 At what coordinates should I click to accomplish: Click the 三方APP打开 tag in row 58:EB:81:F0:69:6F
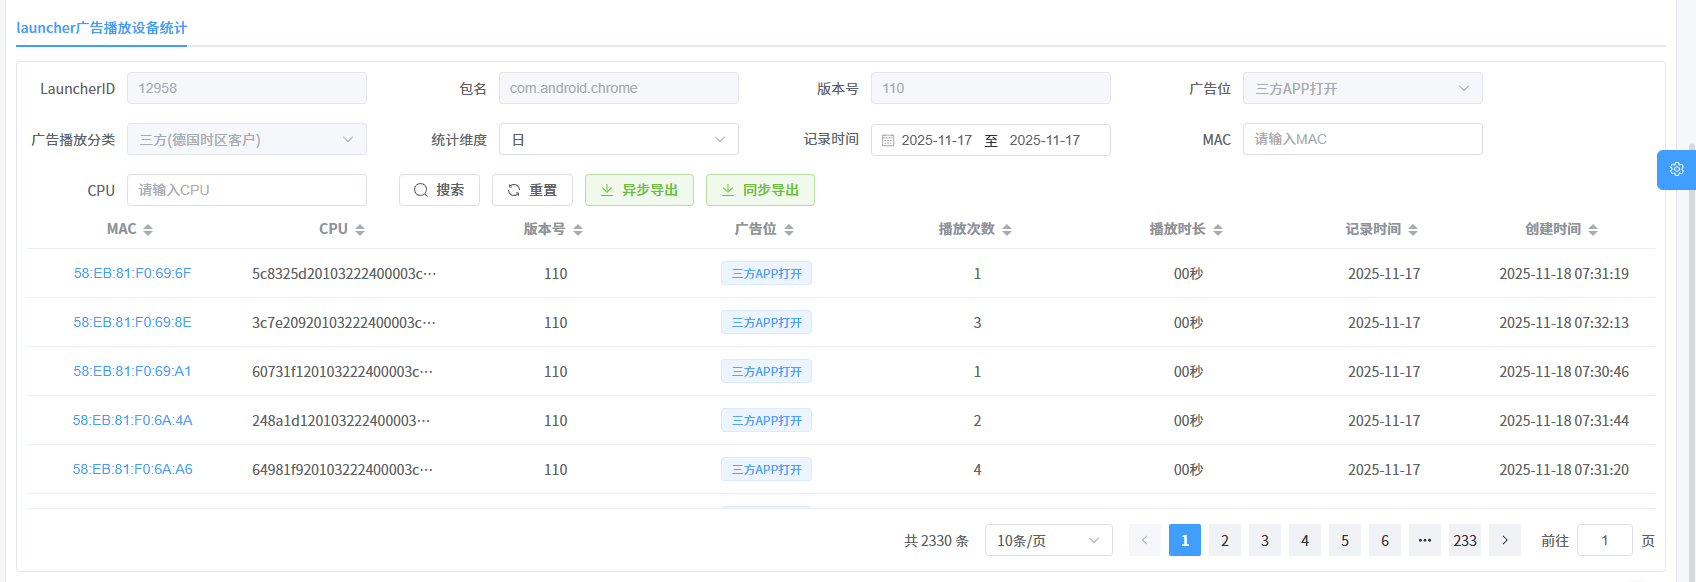[x=766, y=273]
